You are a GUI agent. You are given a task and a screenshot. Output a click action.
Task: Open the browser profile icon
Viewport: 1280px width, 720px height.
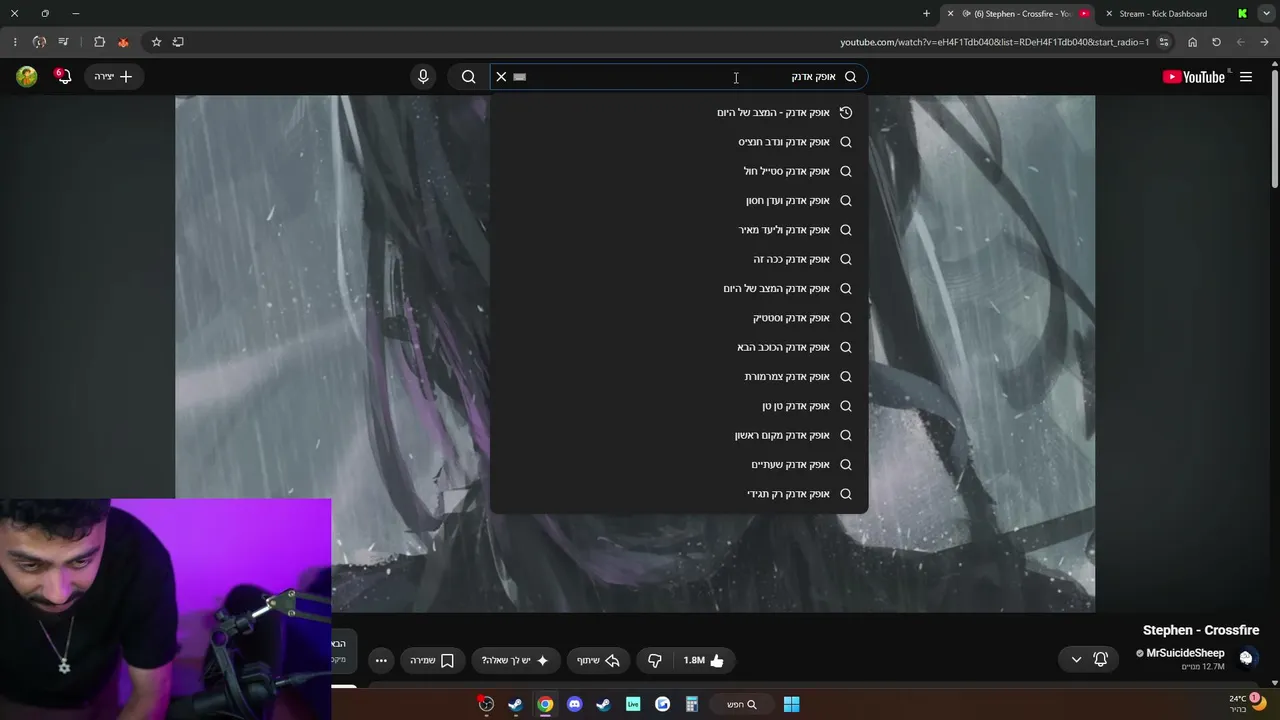pyautogui.click(x=39, y=42)
